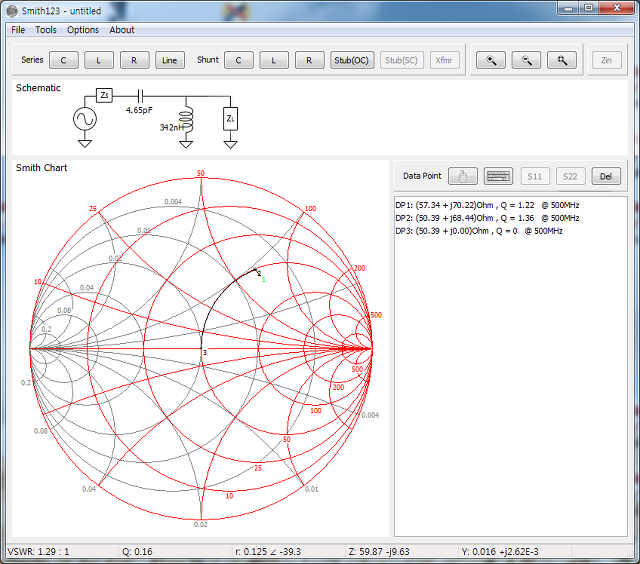The height and width of the screenshot is (564, 640).
Task: Click the VSWR readout in status bar
Action: tap(38, 552)
